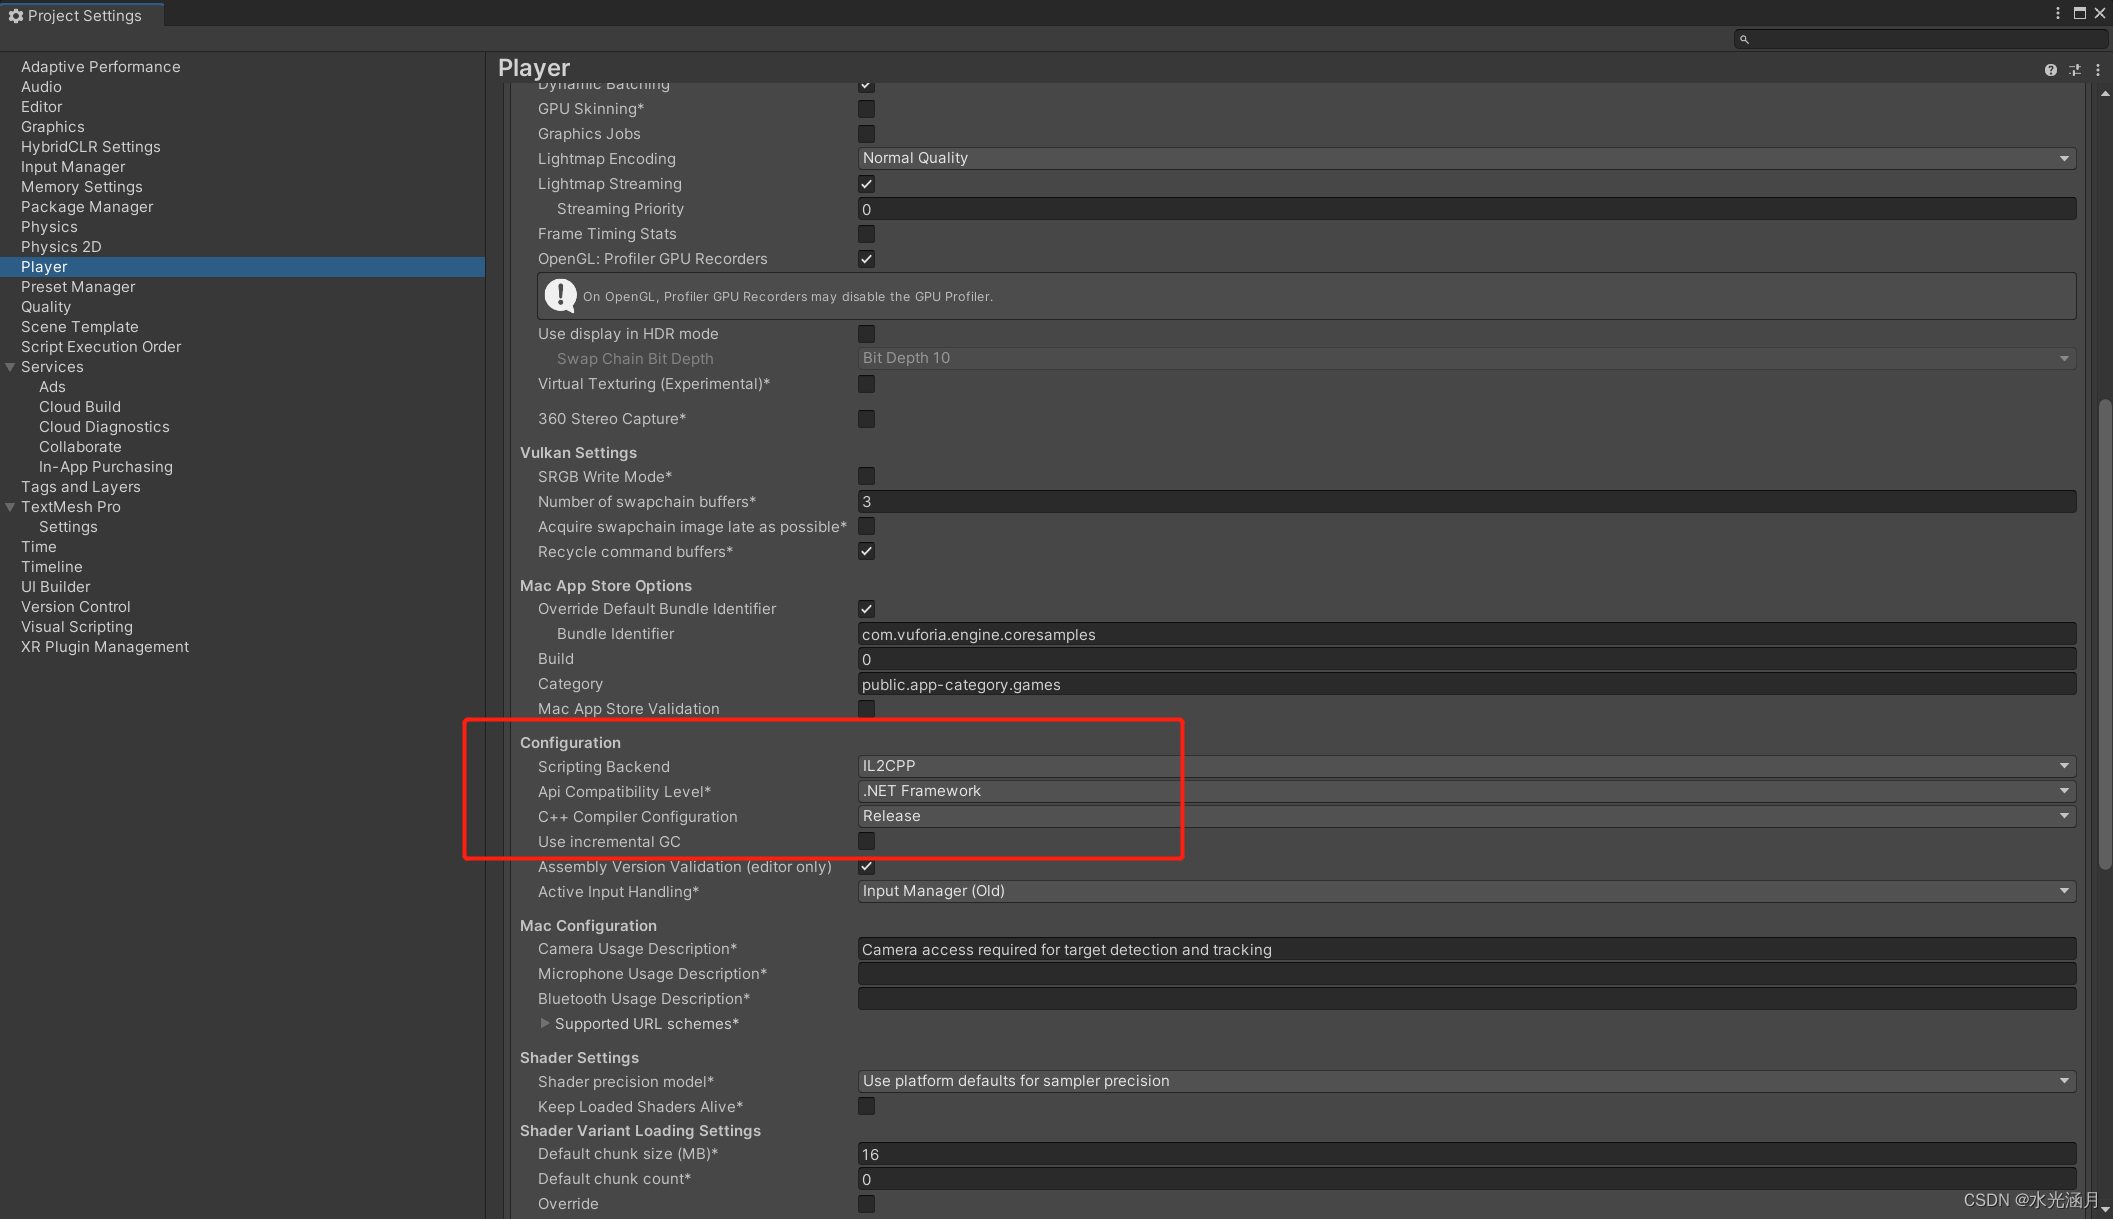Click the magnifier icon in the search field
Screen dimensions: 2113x1219
(x=1744, y=38)
